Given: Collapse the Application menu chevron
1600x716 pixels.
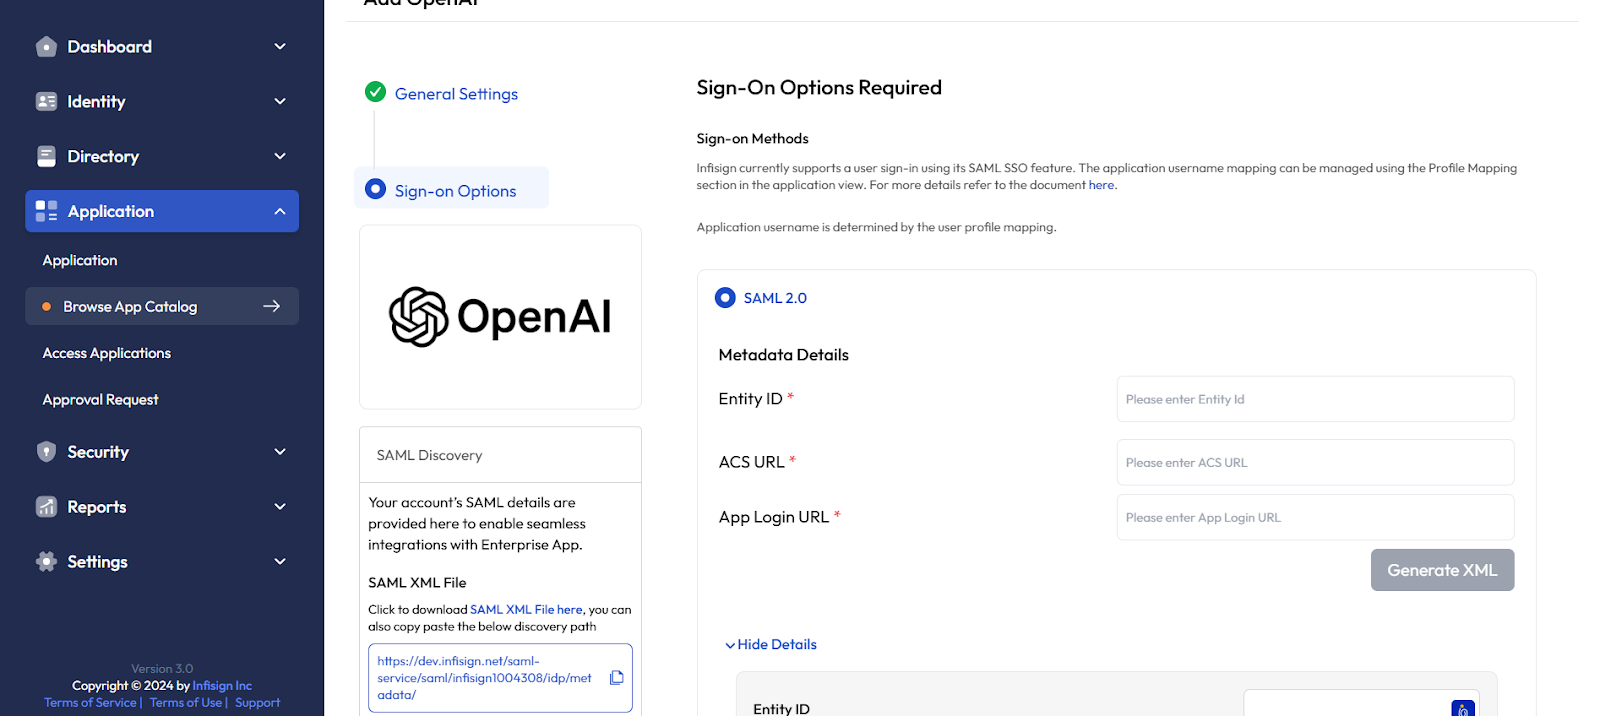Looking at the screenshot, I should pos(280,211).
